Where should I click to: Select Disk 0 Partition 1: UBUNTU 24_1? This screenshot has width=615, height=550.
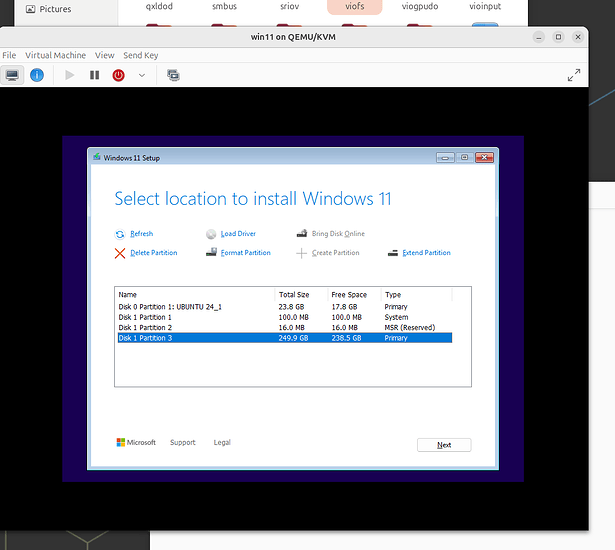tap(285, 307)
